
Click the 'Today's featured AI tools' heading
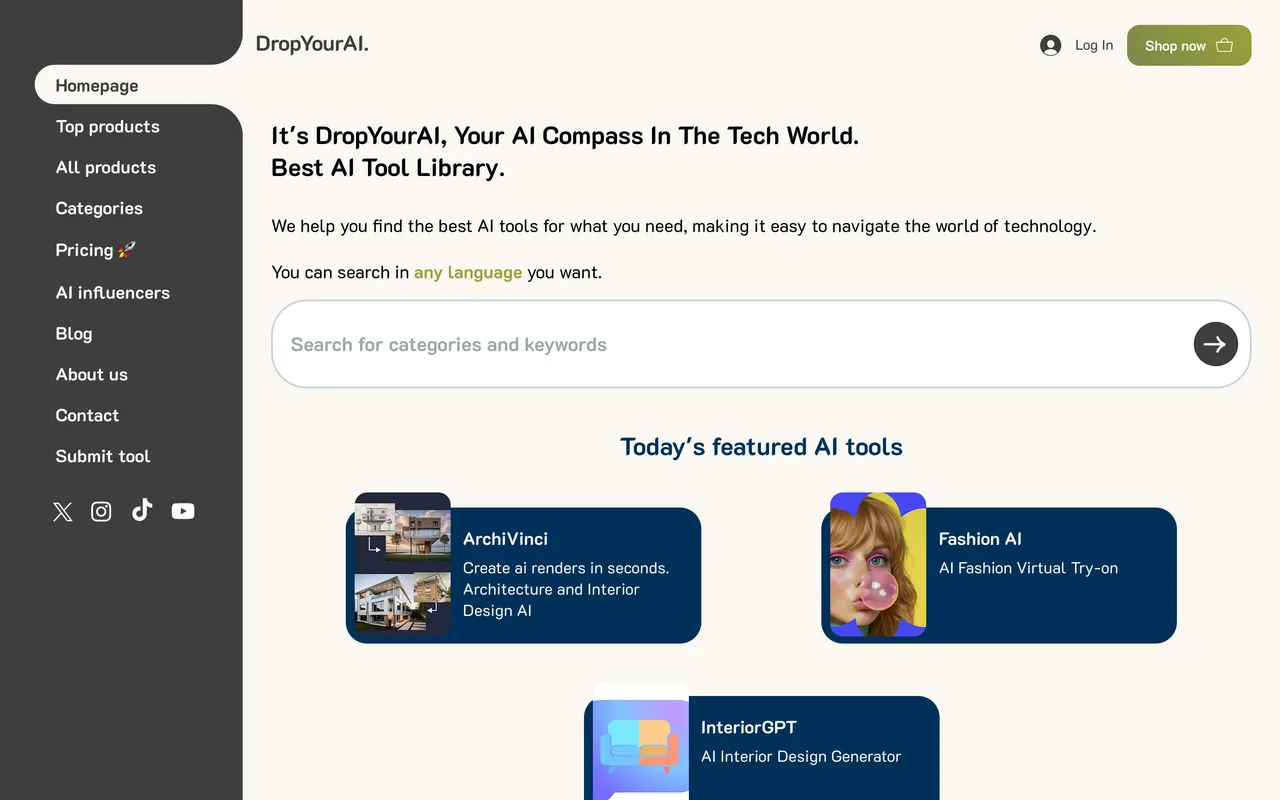coord(761,447)
